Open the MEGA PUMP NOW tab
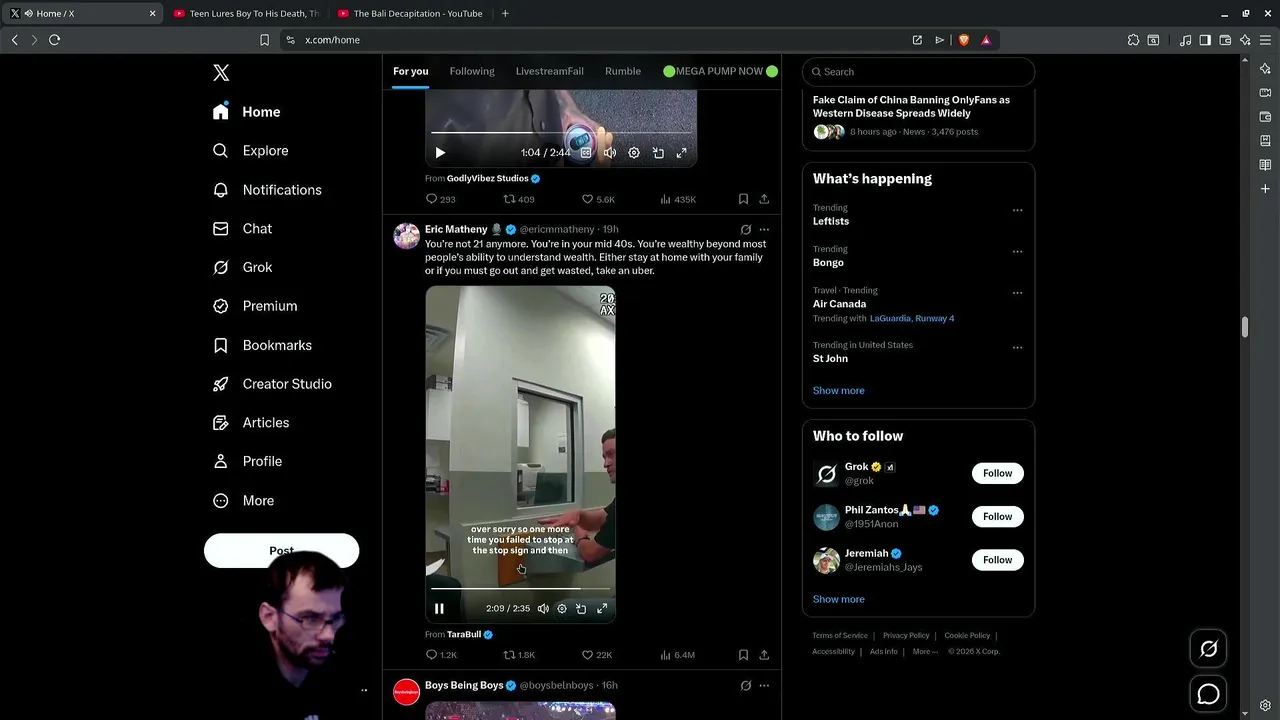 720,71
